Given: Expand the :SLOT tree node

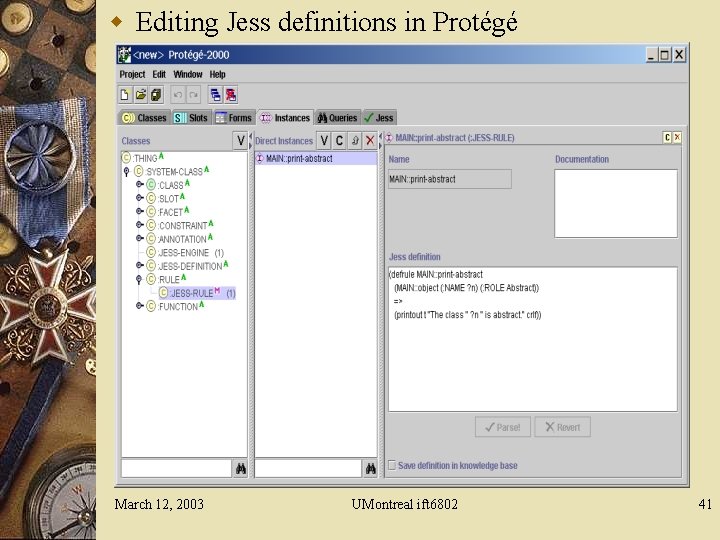Looking at the screenshot, I should [140, 198].
